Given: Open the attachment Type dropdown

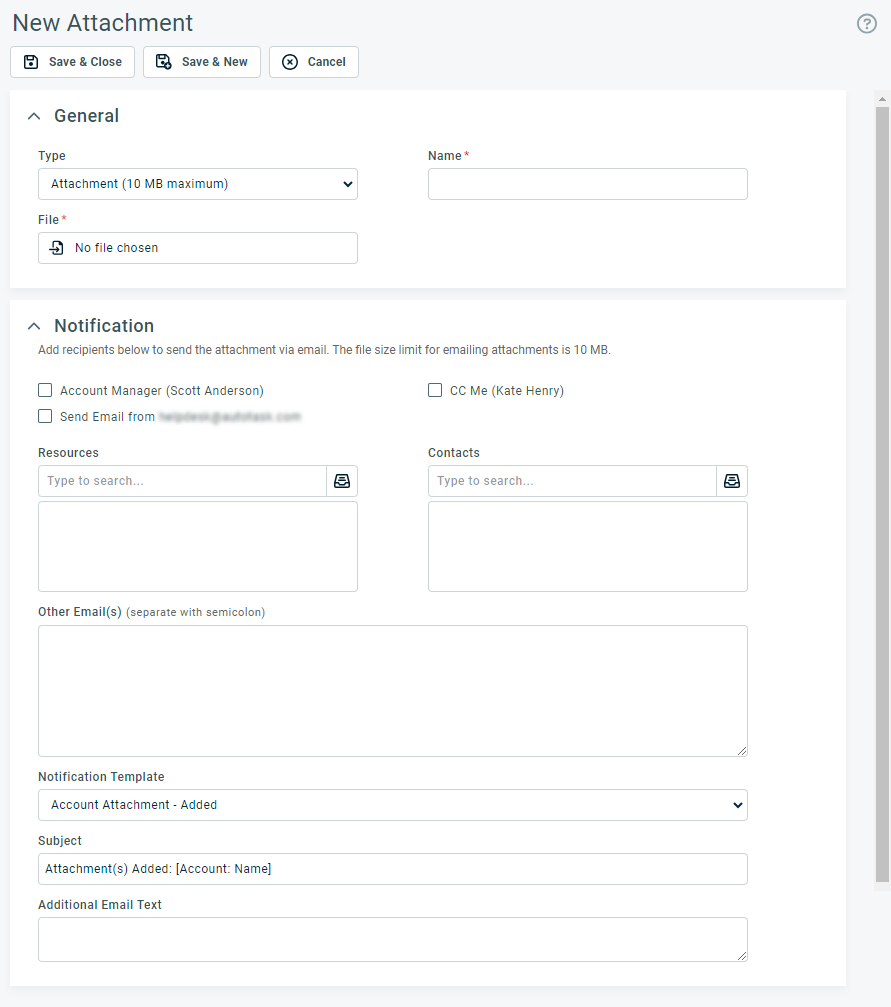Looking at the screenshot, I should [198, 184].
